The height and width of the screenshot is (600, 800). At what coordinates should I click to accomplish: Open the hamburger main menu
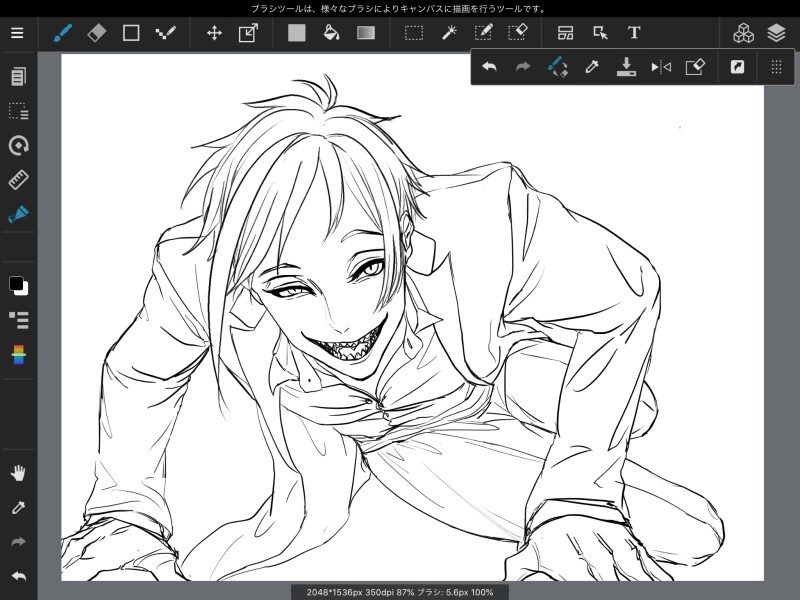point(17,33)
